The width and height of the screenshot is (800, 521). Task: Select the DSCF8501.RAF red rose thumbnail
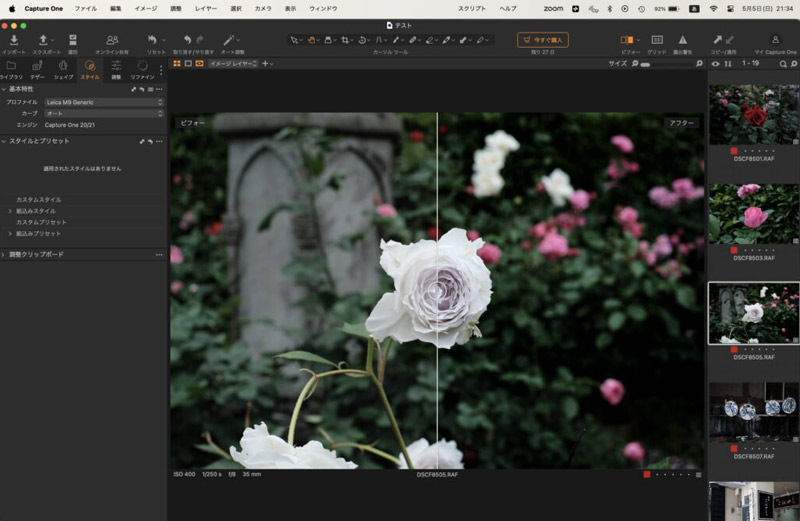[753, 114]
